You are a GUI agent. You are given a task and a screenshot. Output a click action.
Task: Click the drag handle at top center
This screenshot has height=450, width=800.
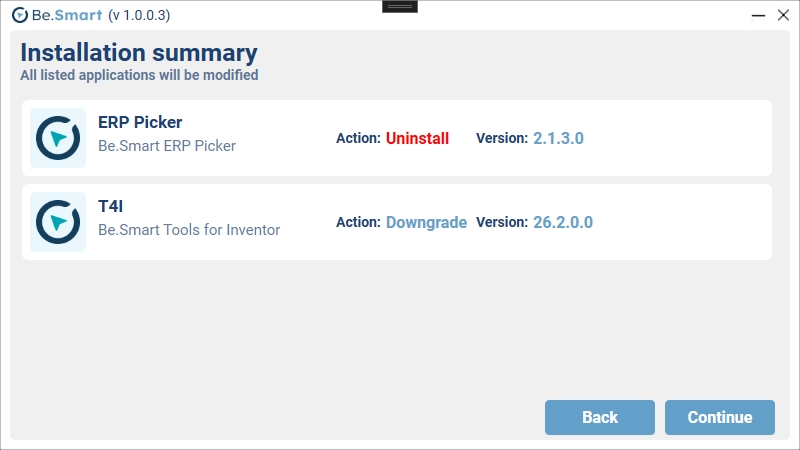tap(400, 6)
